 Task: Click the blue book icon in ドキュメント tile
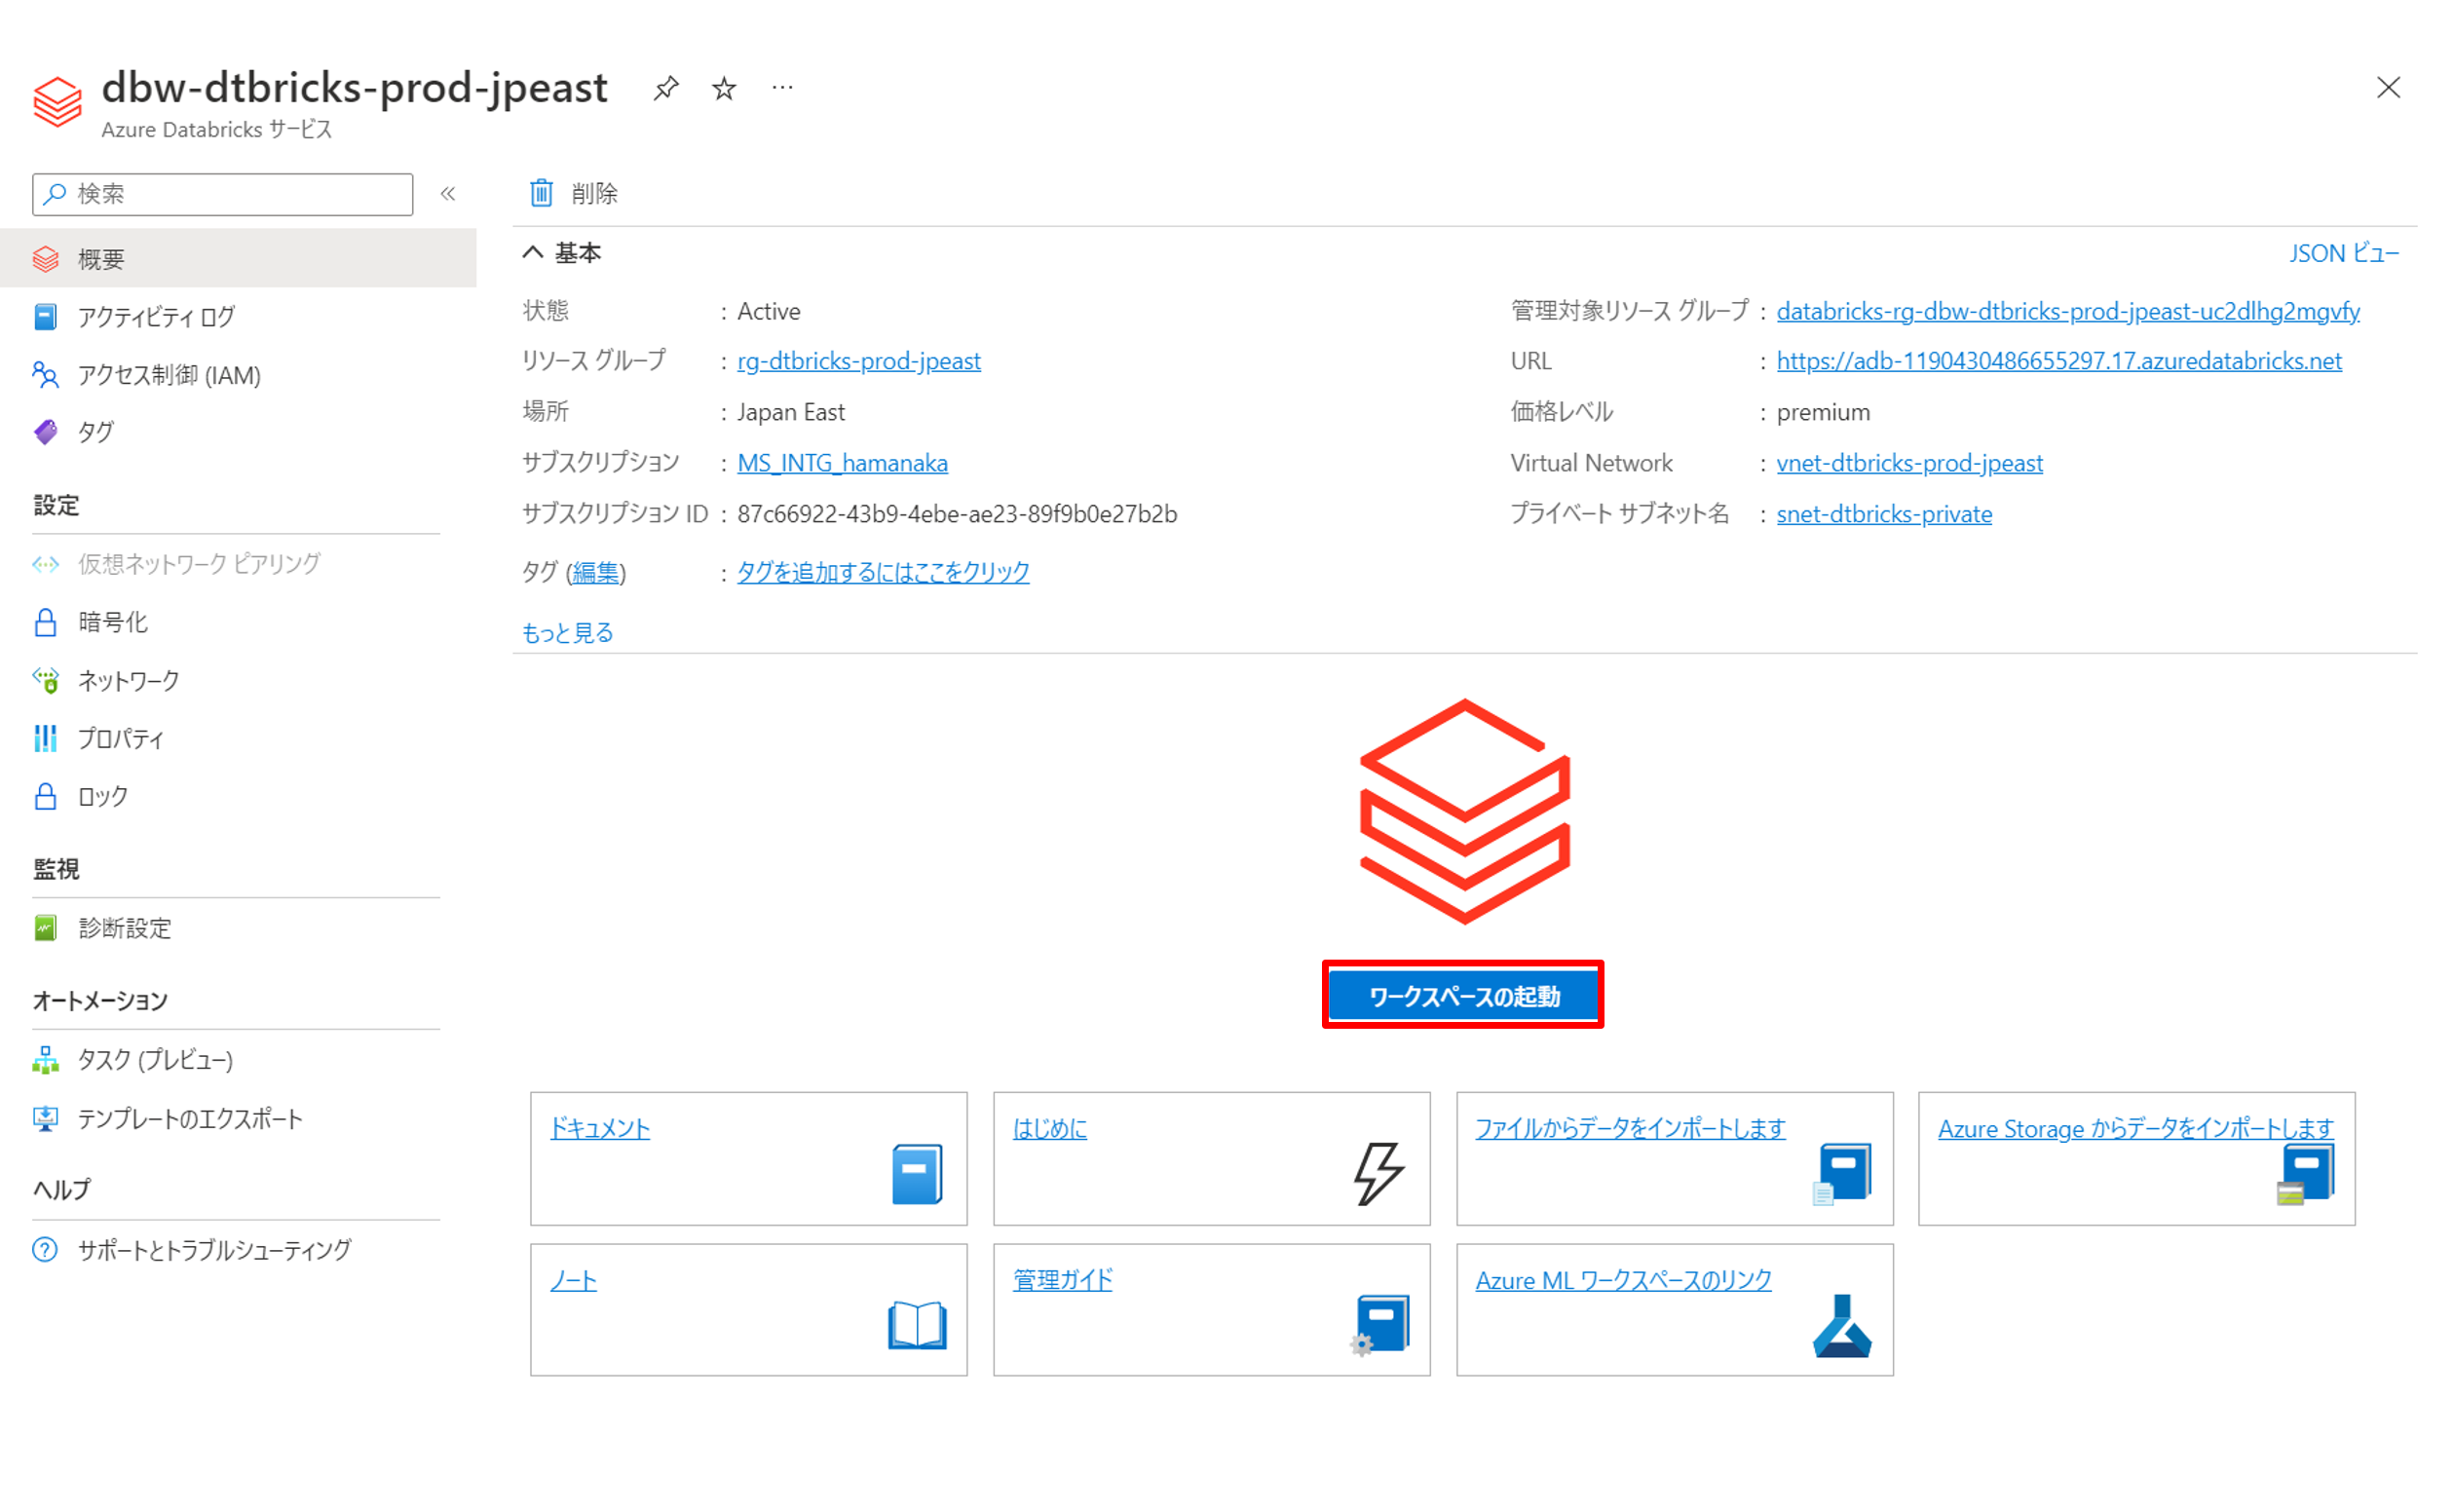coord(916,1173)
